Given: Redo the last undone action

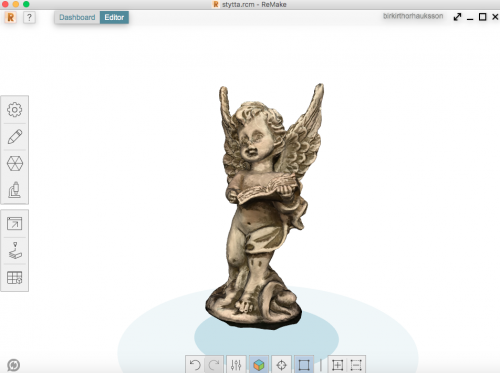Looking at the screenshot, I should pyautogui.click(x=214, y=365).
